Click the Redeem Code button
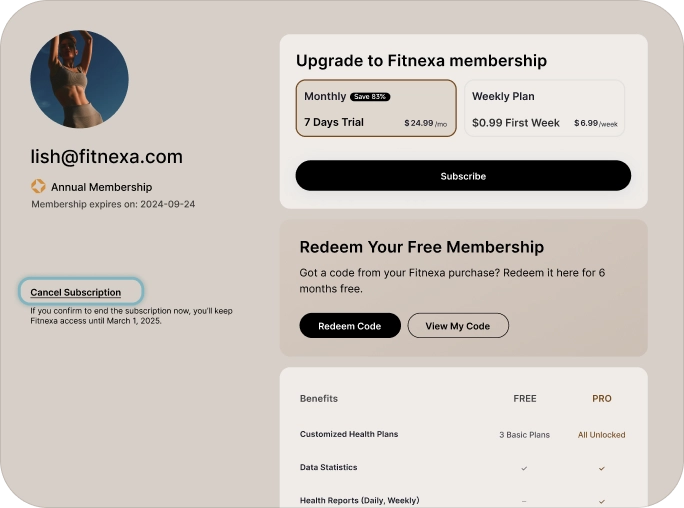 tap(349, 326)
